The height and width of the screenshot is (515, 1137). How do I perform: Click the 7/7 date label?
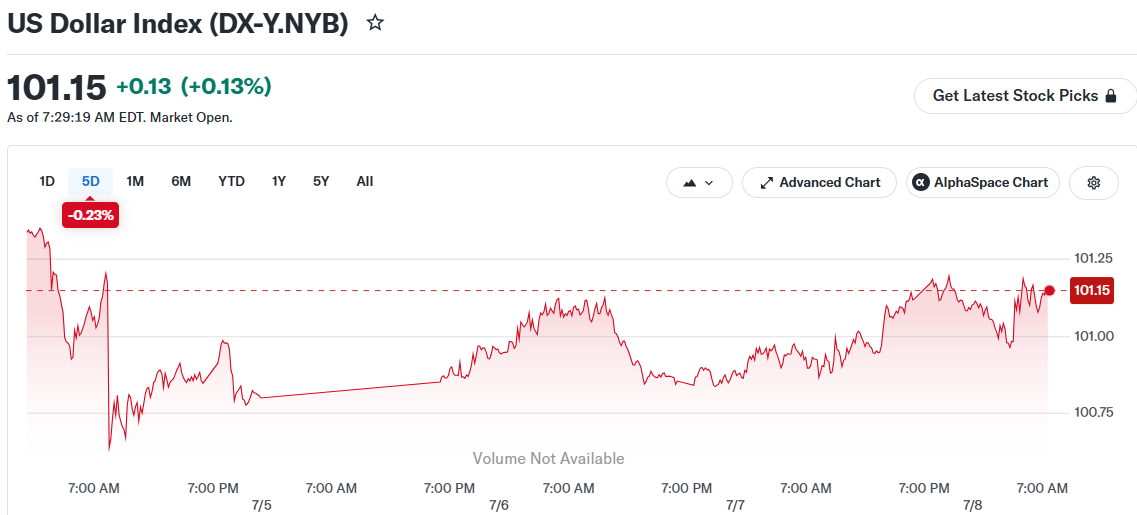735,504
